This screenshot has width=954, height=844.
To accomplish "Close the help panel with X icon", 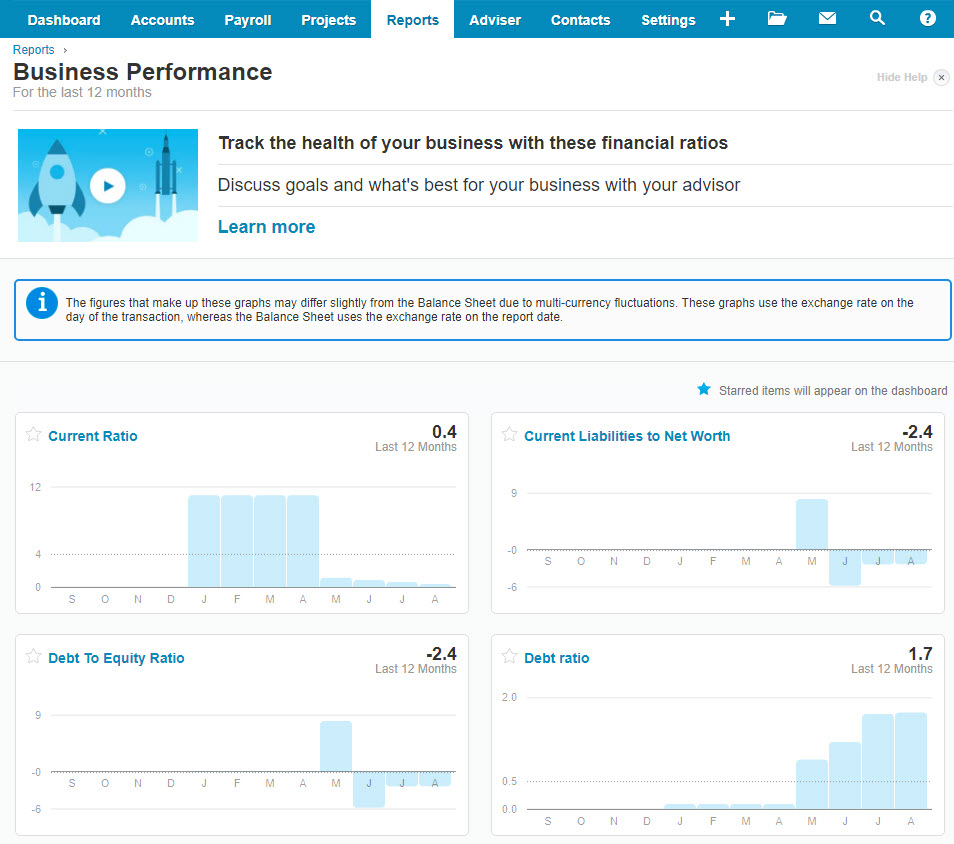I will point(941,78).
